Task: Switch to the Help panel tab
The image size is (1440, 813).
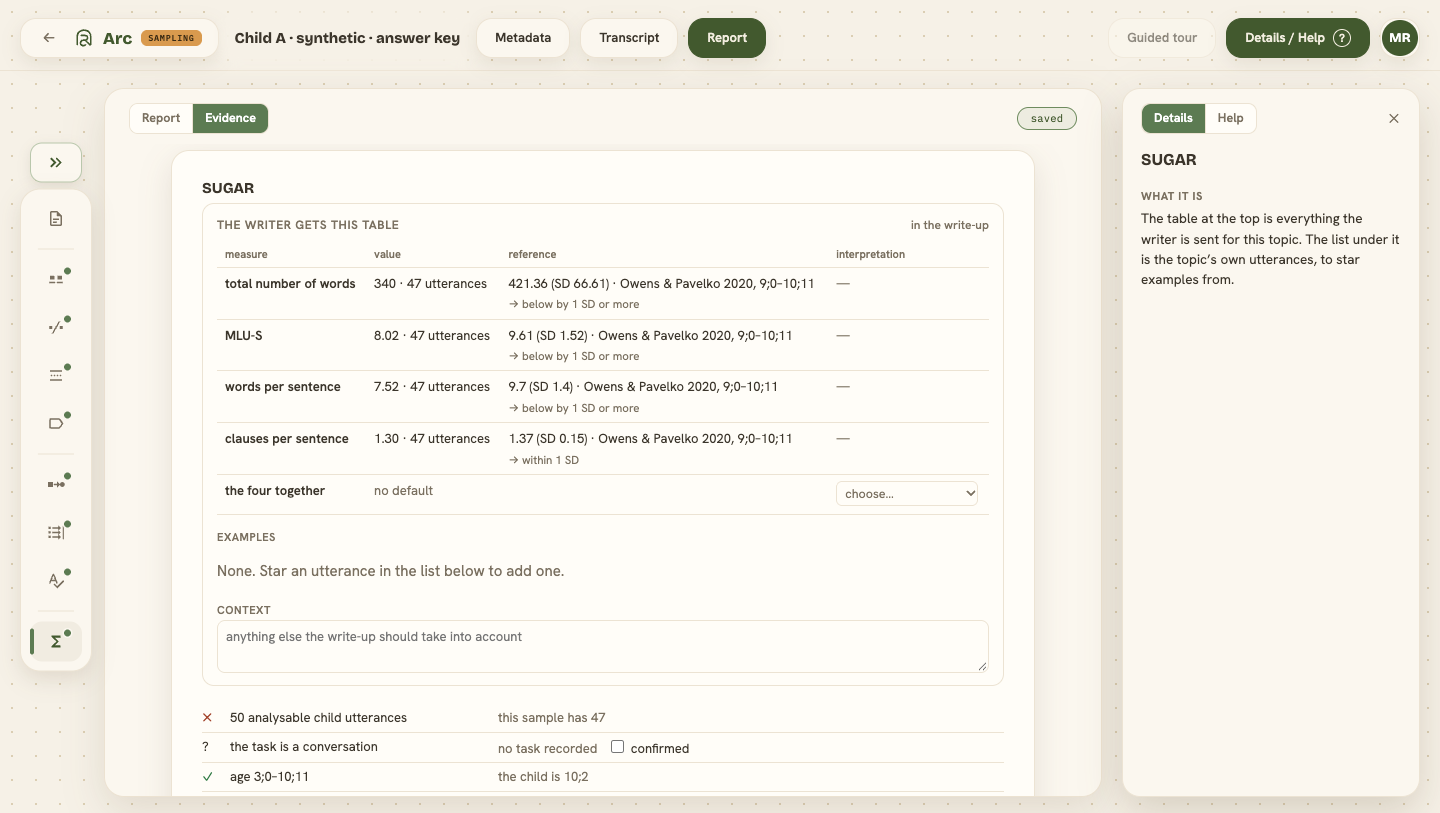Action: [1230, 118]
